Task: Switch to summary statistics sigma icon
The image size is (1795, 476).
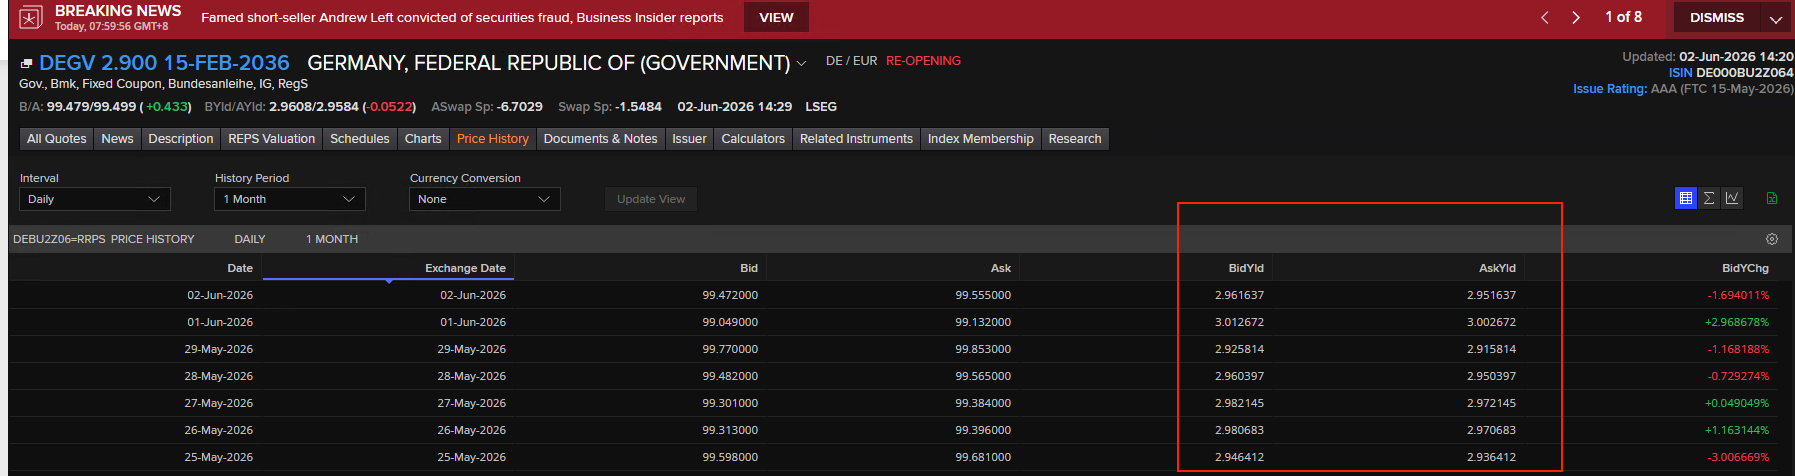Action: pyautogui.click(x=1709, y=198)
